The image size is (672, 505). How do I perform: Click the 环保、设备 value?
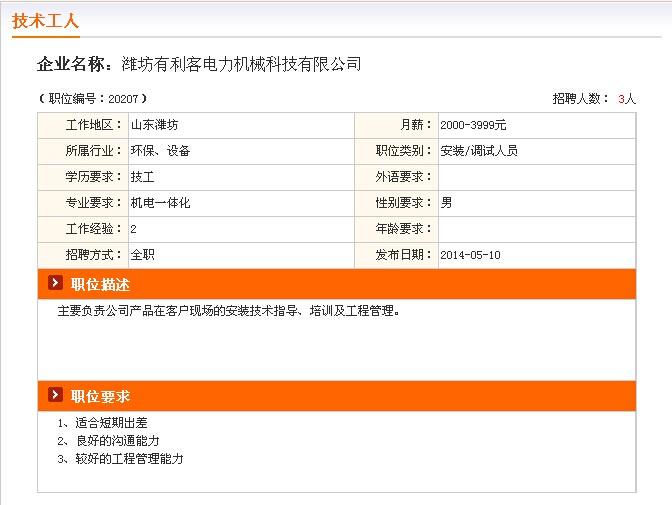[160, 151]
